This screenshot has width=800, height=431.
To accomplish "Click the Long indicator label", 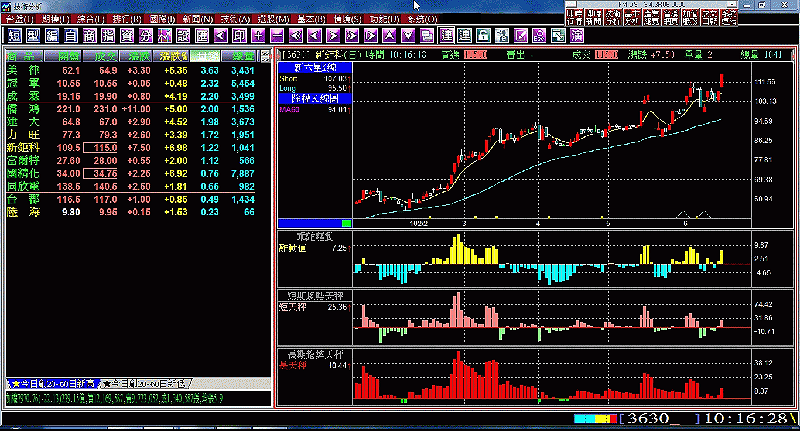I will pos(288,88).
